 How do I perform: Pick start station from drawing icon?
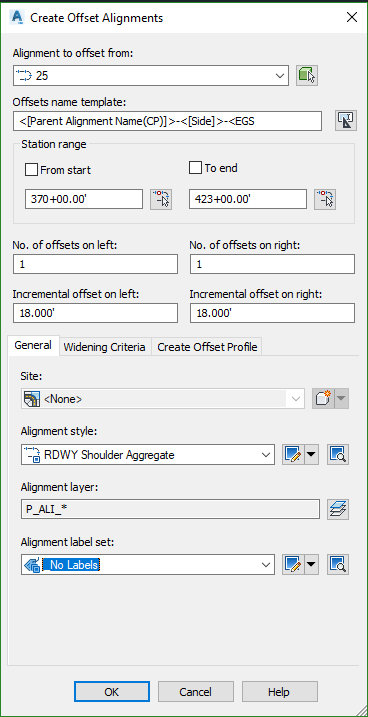click(x=161, y=199)
